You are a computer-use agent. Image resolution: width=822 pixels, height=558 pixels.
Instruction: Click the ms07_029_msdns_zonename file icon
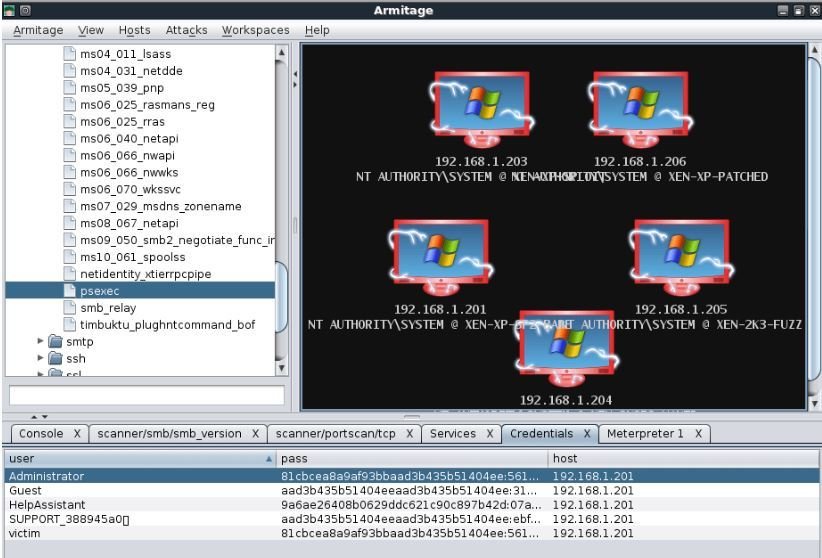pyautogui.click(x=69, y=206)
